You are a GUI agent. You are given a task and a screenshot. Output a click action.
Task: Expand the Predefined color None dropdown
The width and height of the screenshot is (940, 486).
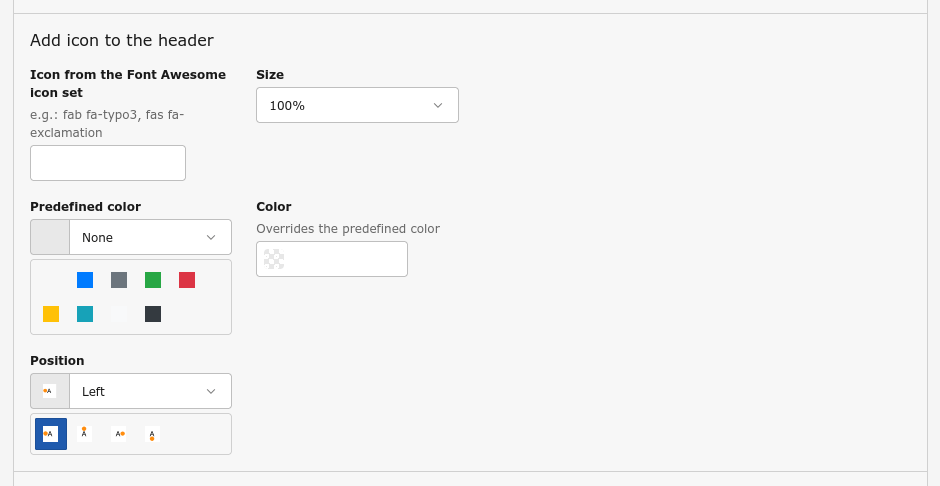(x=150, y=237)
